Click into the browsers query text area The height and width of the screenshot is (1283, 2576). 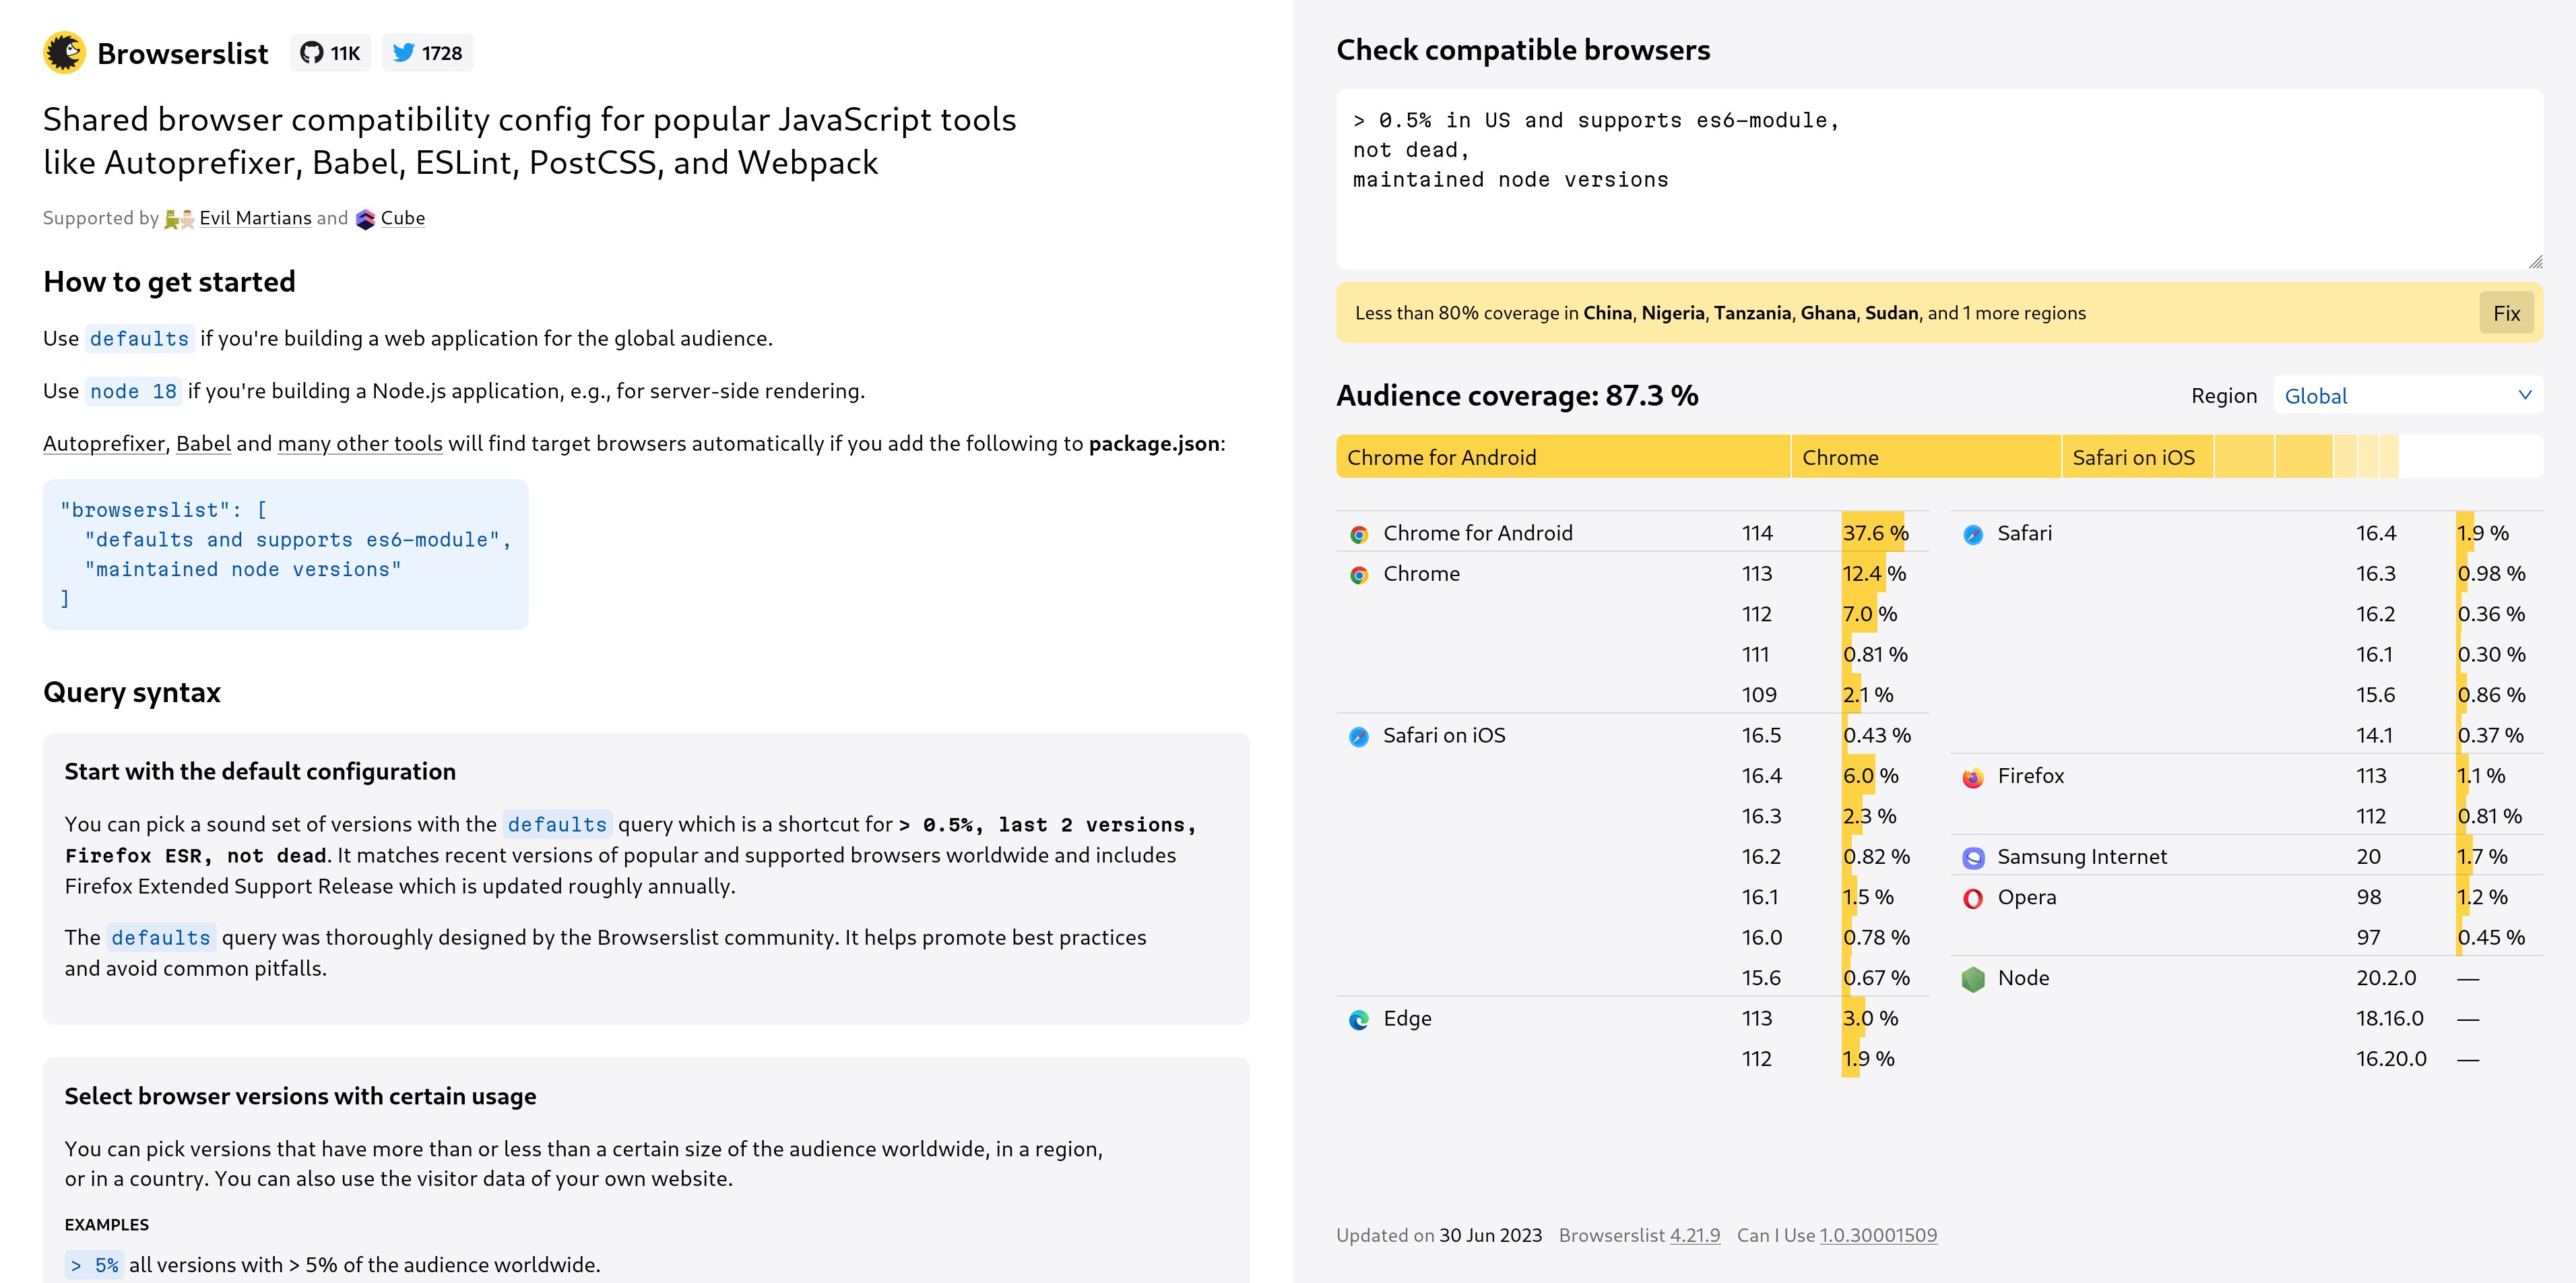coord(1939,179)
